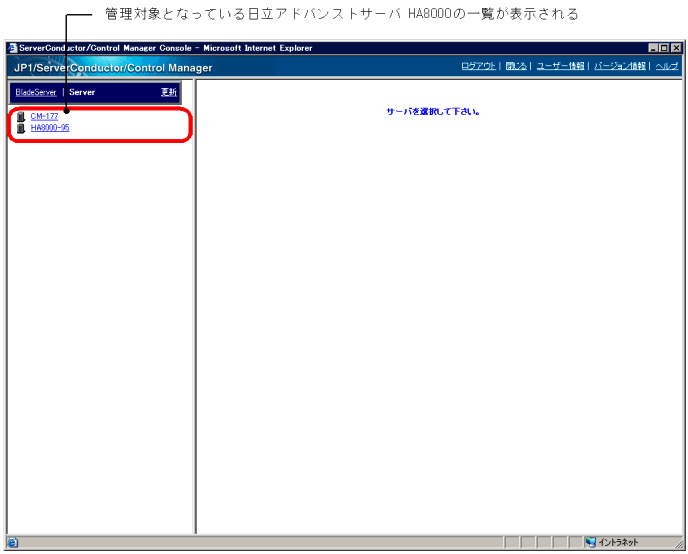Maximize the Internet Explorer window
Screen dimensions: 688x554
tap(664, 48)
